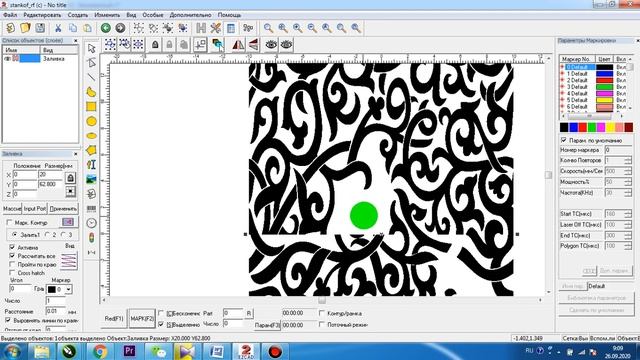Enable the '[C]Бесконечн.' checkbox

click(x=161, y=313)
